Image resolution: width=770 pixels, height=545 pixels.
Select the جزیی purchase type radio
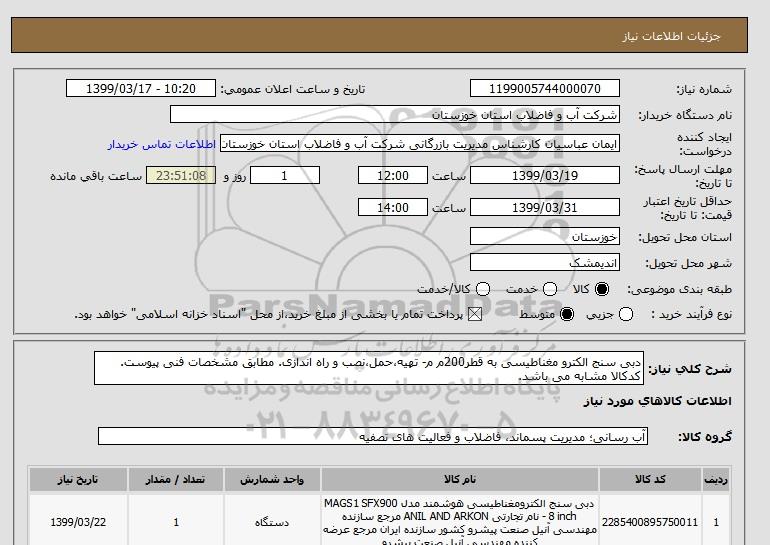(x=626, y=314)
